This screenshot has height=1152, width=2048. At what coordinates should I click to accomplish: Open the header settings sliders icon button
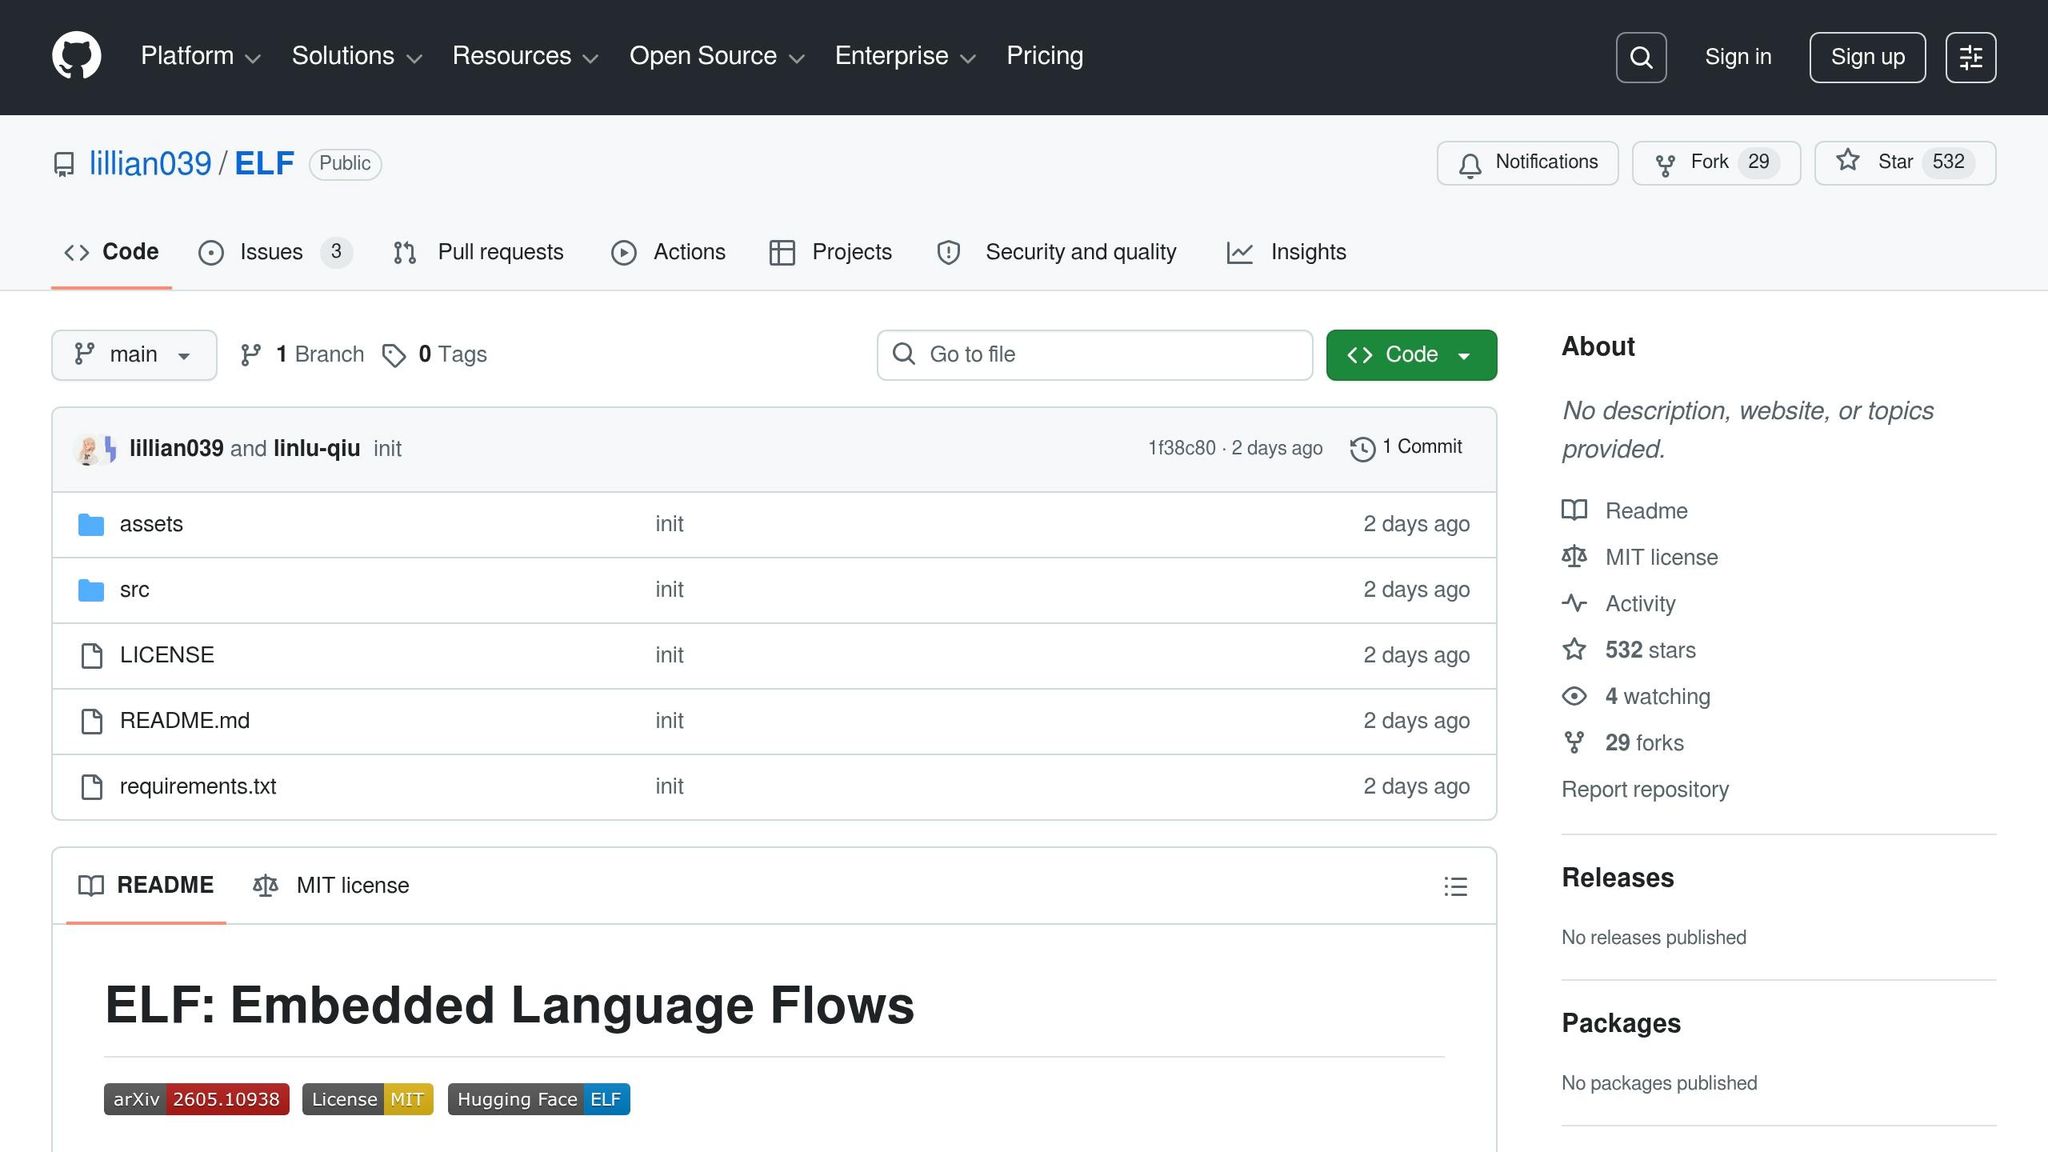point(1971,57)
